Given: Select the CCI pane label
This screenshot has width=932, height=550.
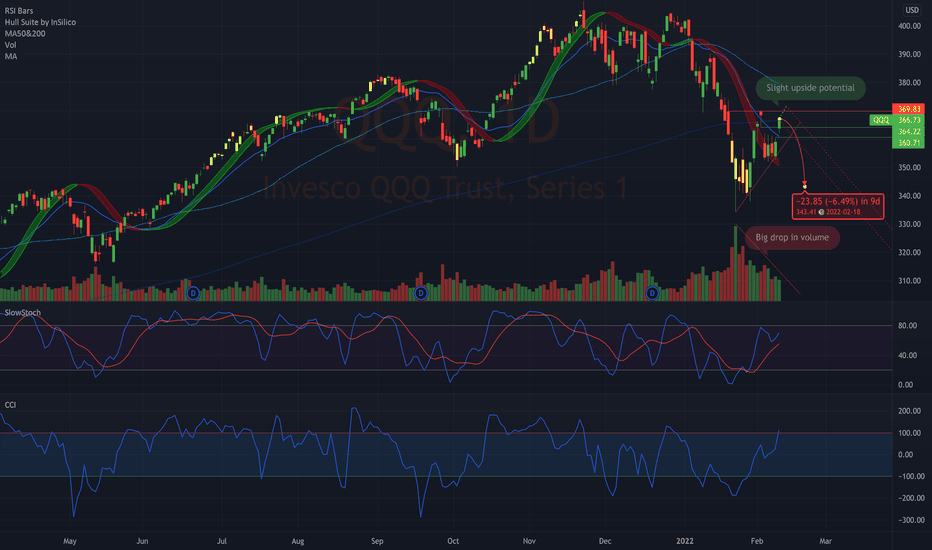Looking at the screenshot, I should coord(10,405).
